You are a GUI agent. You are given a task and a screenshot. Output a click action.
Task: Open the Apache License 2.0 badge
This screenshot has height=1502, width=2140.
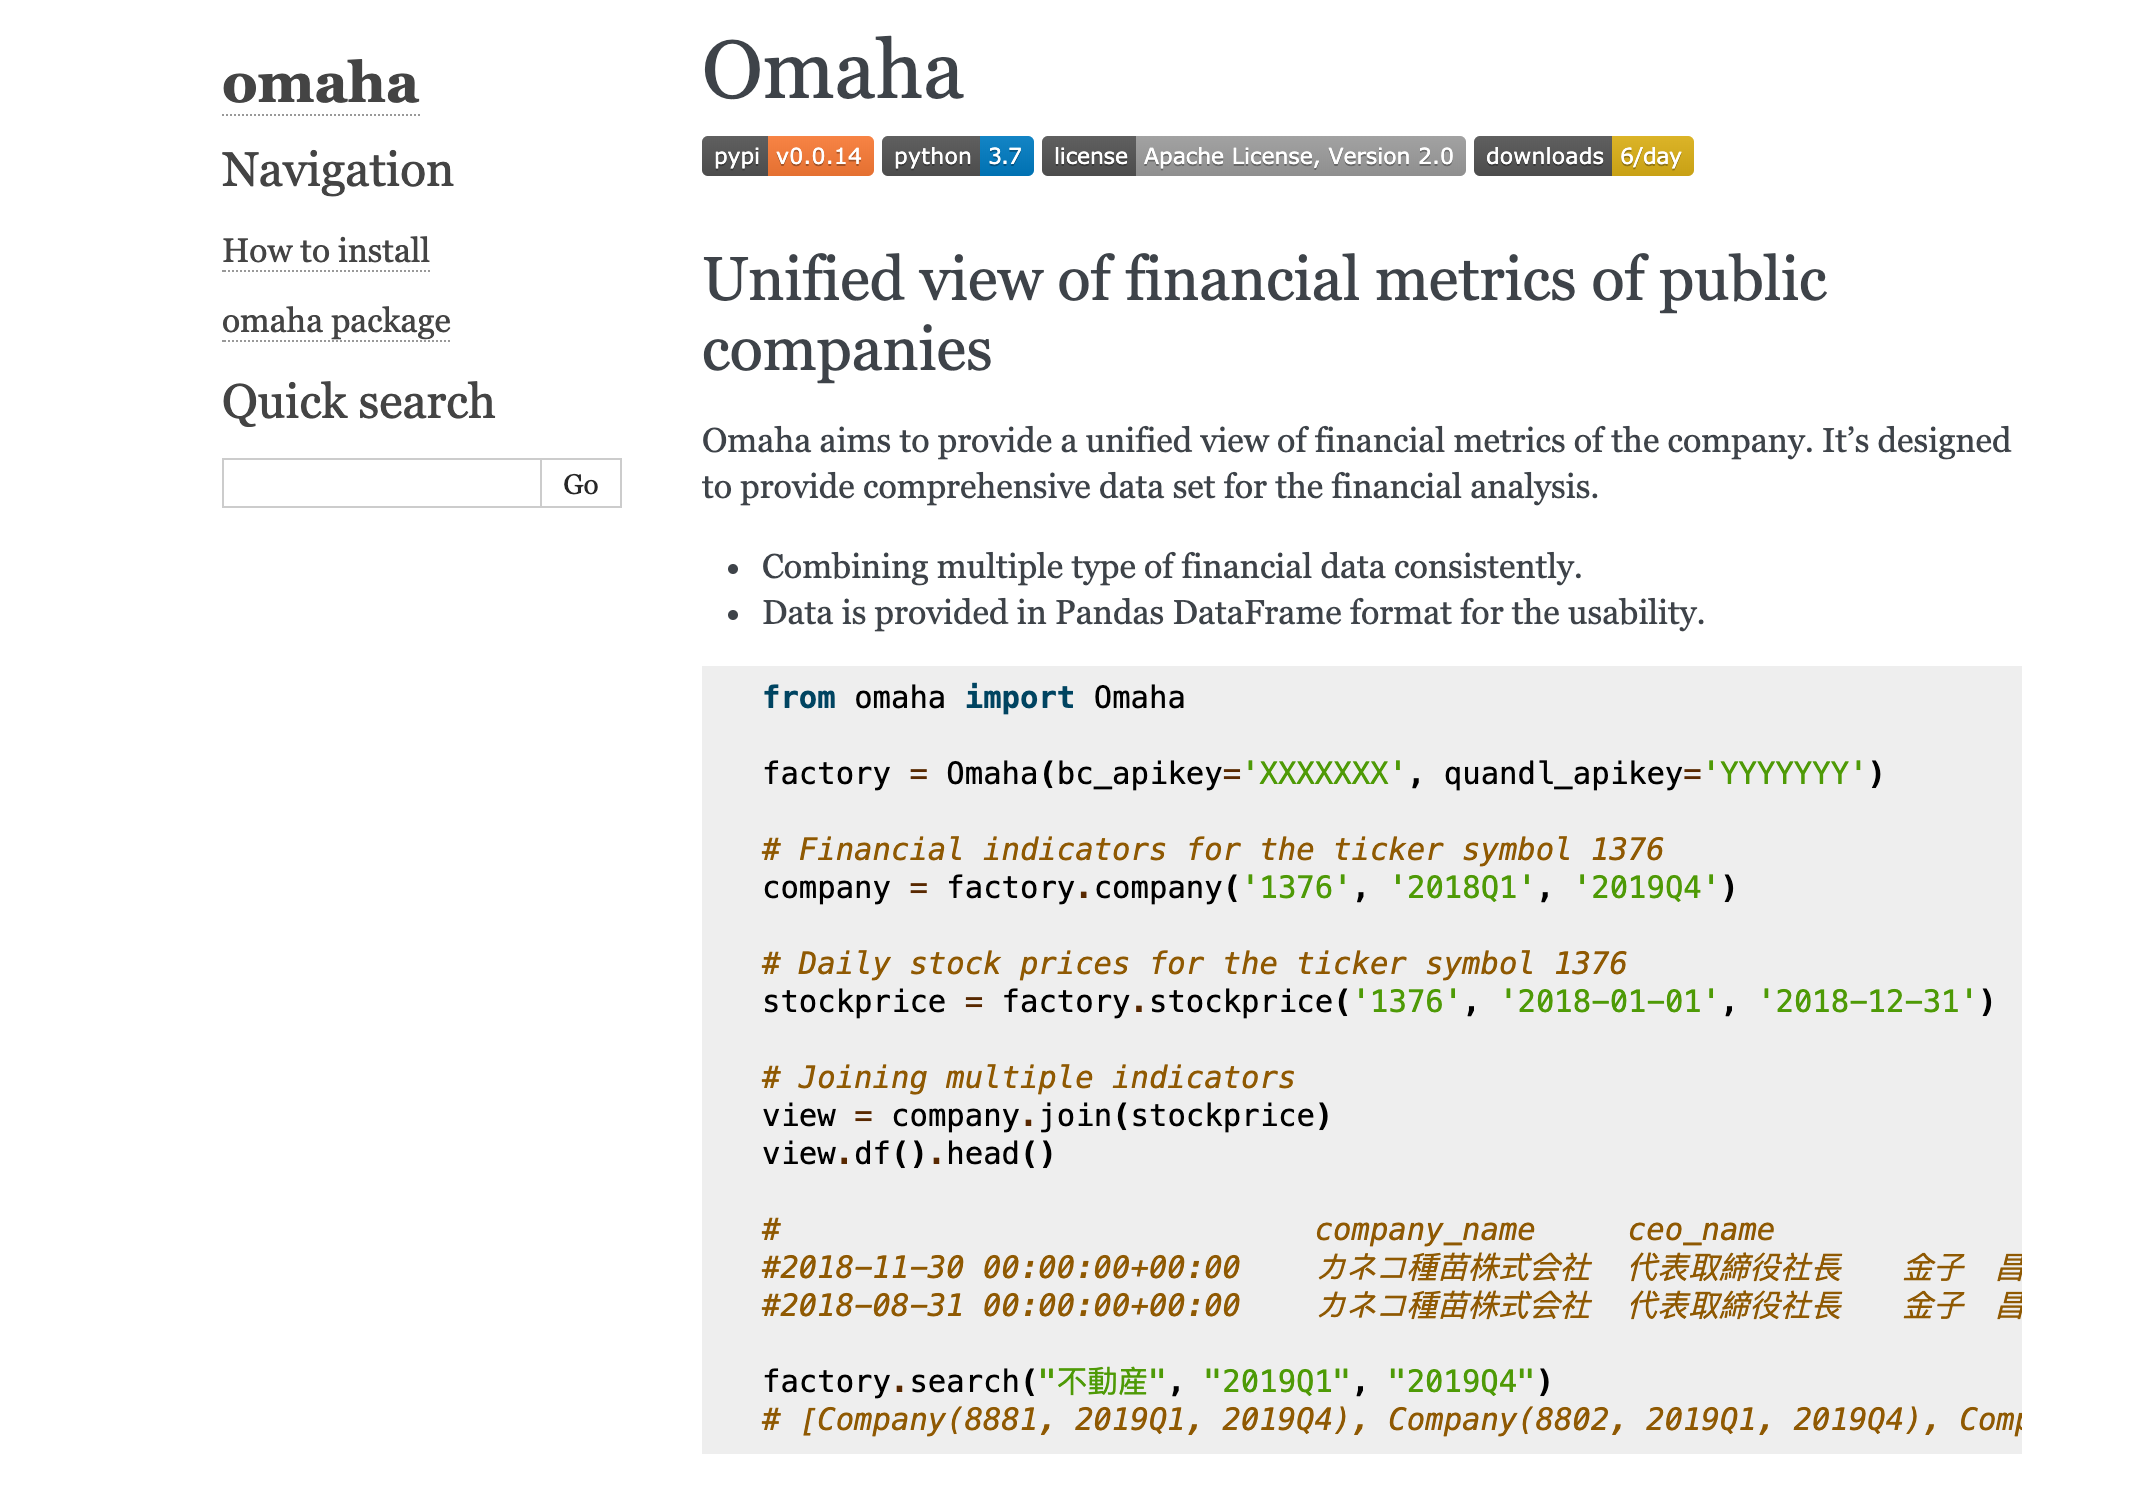(x=1253, y=156)
